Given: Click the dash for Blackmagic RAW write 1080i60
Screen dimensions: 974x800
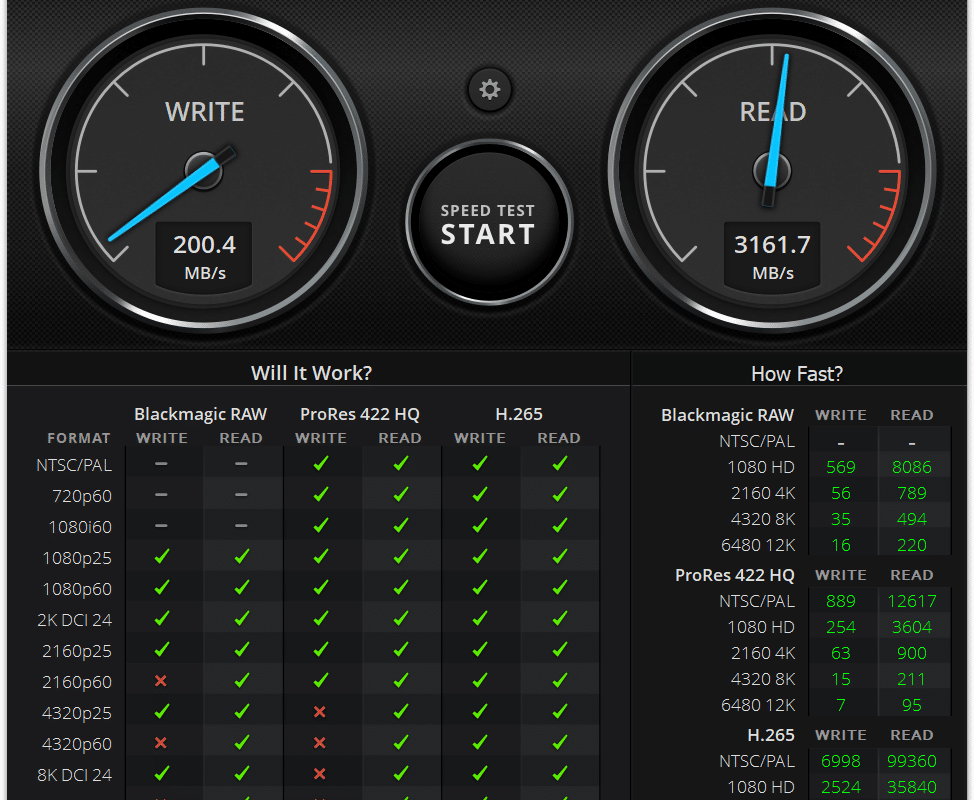Looking at the screenshot, I should point(161,526).
